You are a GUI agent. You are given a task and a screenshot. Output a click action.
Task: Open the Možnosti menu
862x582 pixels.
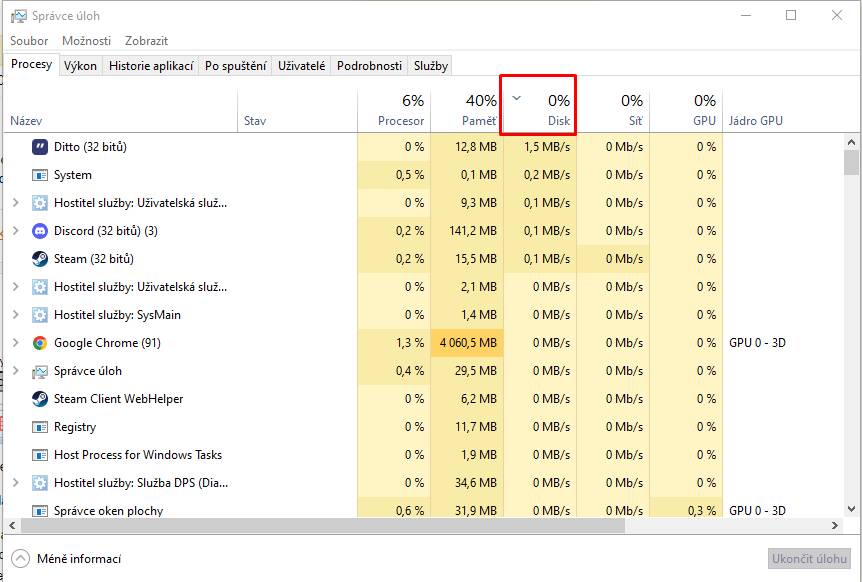coord(86,41)
